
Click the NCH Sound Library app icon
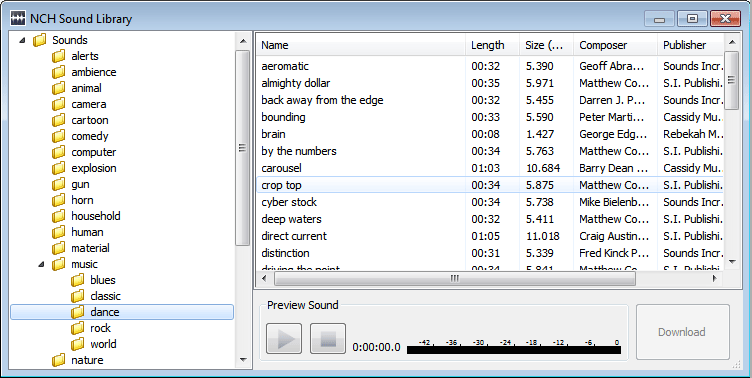click(x=18, y=19)
